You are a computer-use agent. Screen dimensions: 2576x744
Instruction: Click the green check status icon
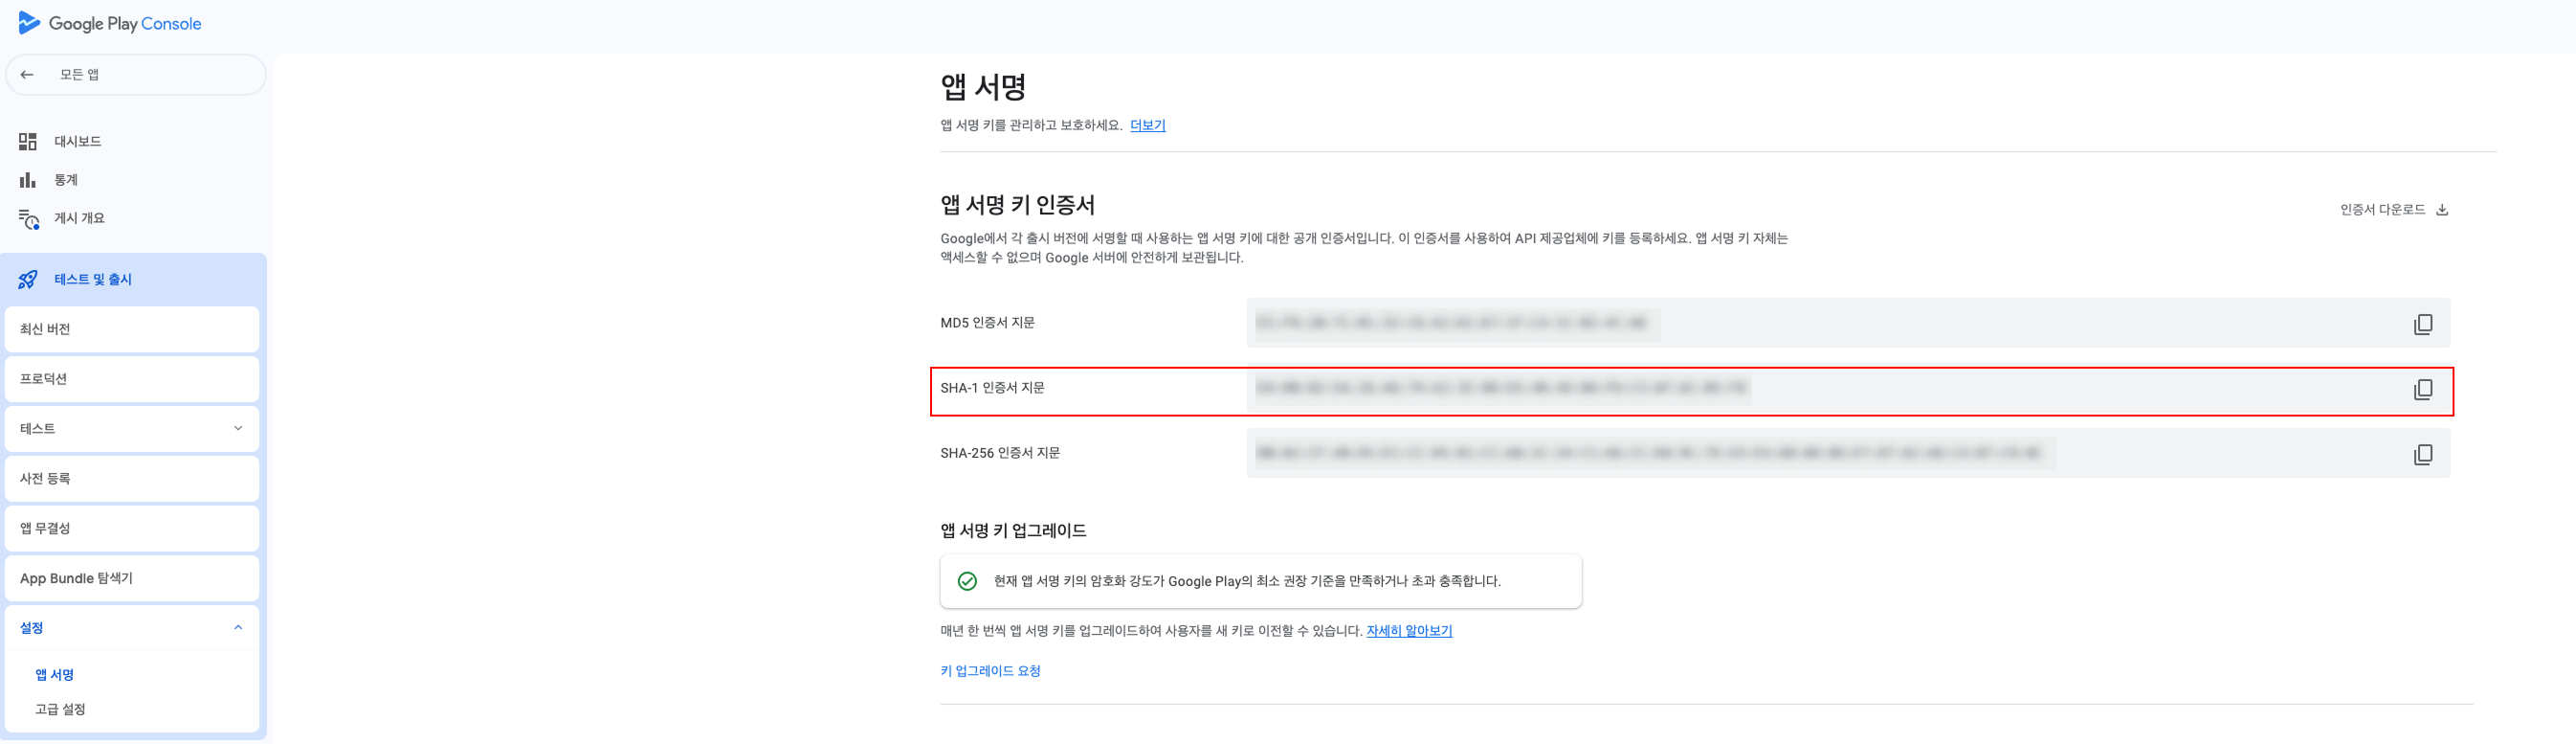pos(967,581)
